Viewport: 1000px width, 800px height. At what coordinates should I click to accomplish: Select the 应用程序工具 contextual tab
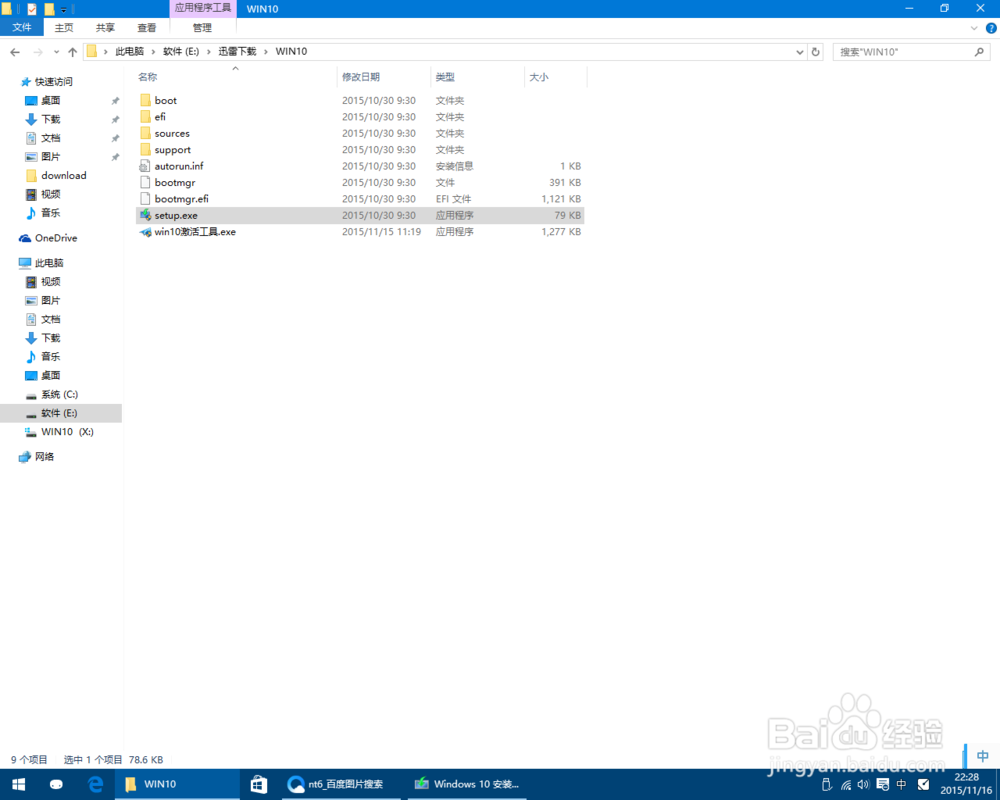coord(203,8)
